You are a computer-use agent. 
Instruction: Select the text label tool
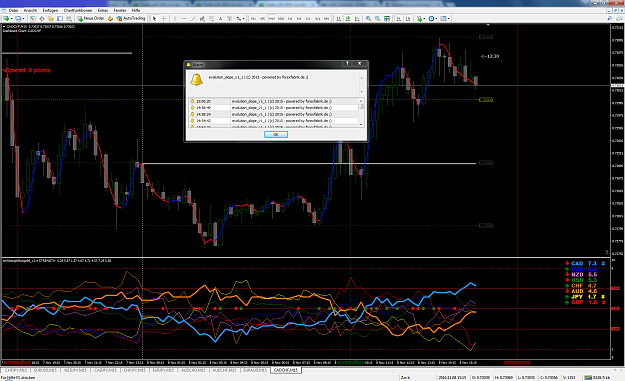pyautogui.click(x=229, y=18)
